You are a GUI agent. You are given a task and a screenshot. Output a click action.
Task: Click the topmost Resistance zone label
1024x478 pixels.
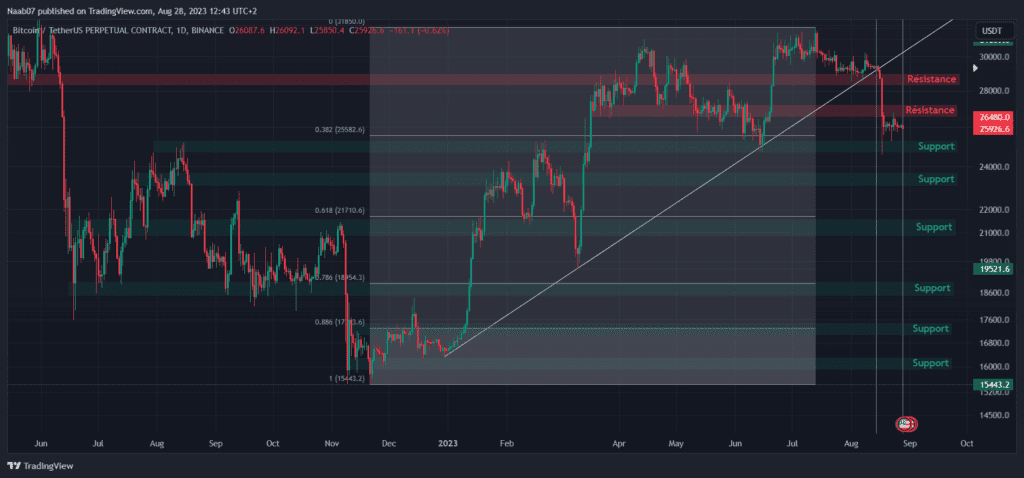coord(932,79)
